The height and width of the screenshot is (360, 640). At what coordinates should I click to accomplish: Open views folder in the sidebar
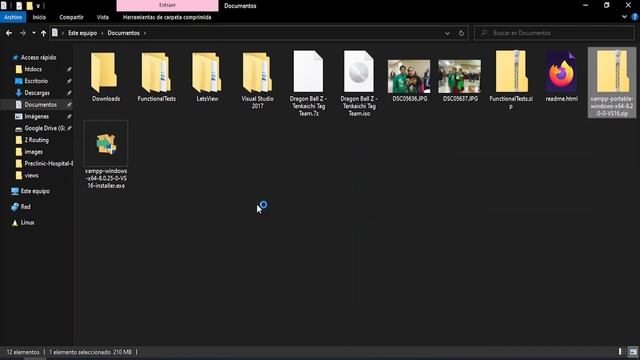31,176
